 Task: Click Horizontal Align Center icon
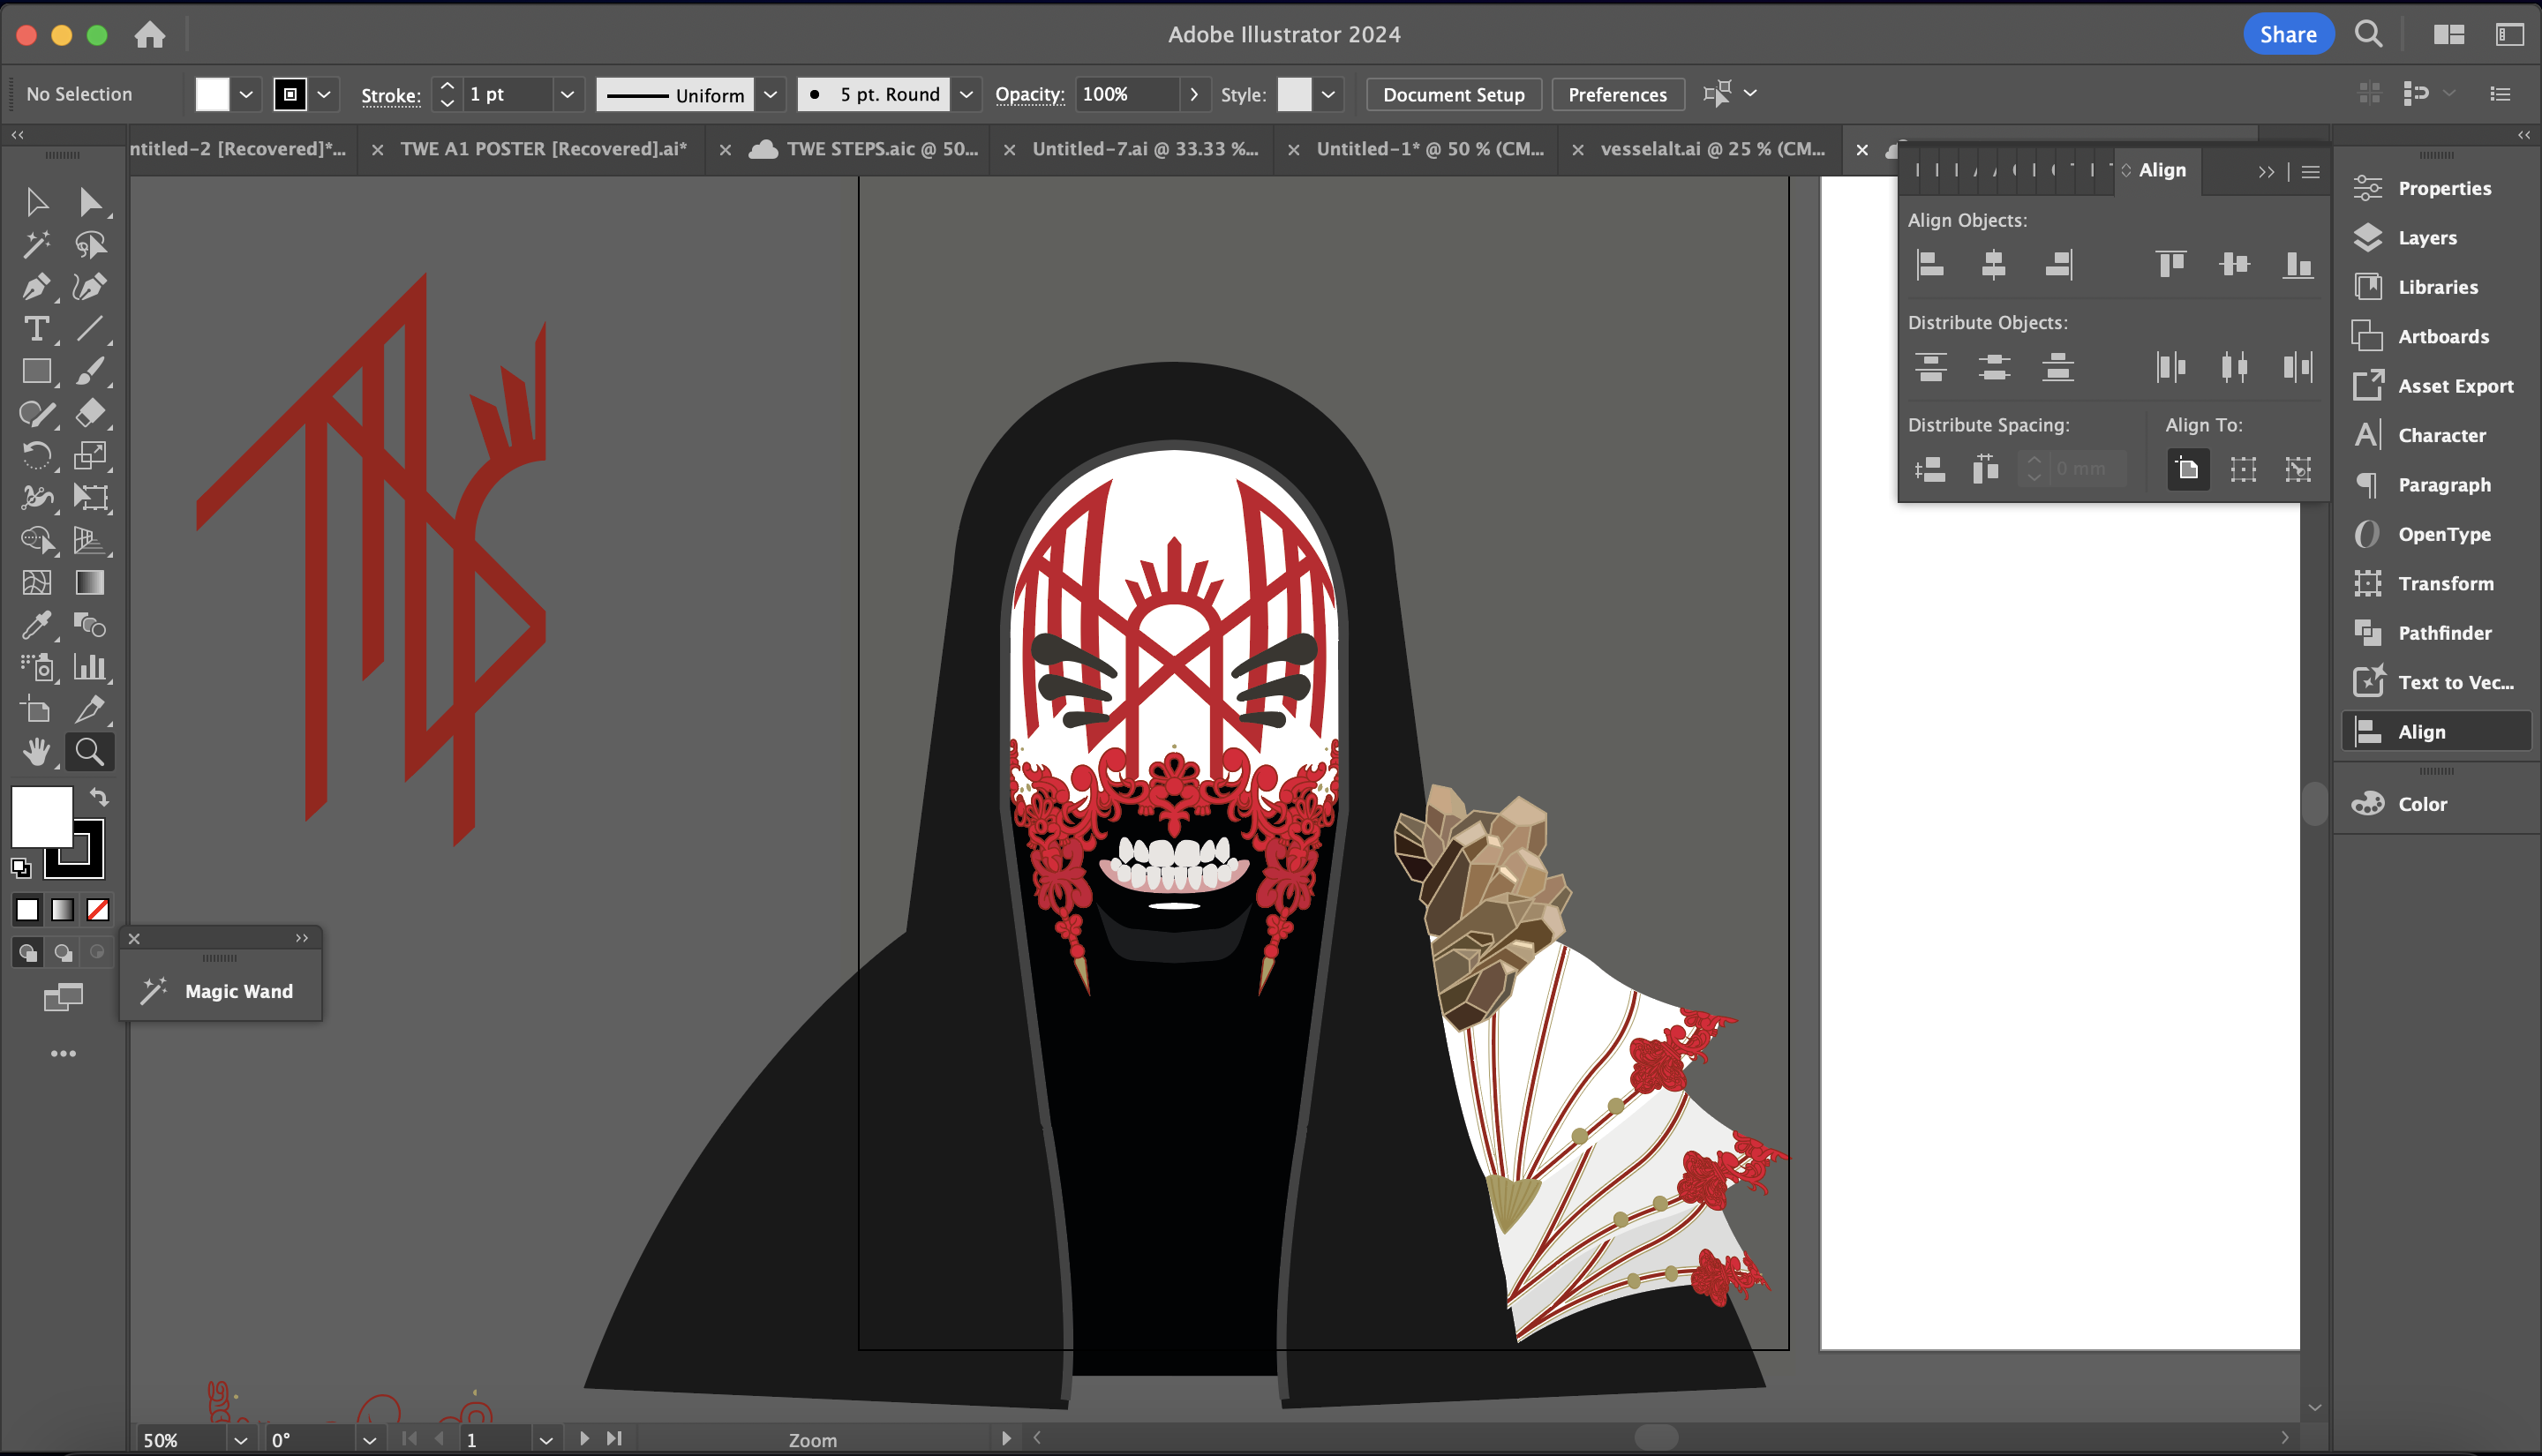[x=1993, y=264]
